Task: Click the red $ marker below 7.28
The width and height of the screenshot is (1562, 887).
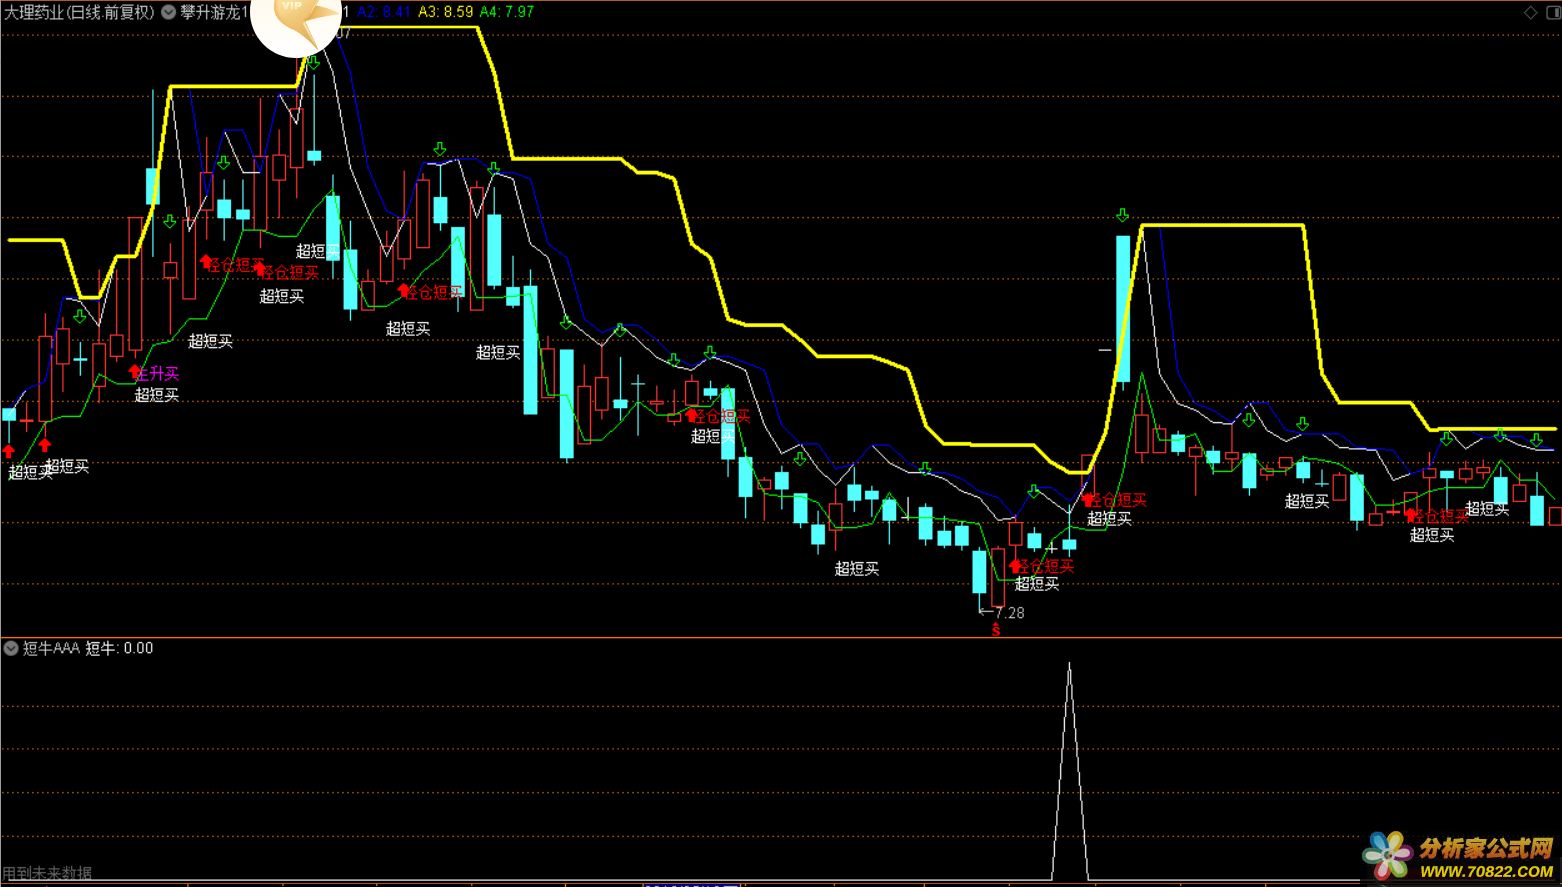Action: 995,630
